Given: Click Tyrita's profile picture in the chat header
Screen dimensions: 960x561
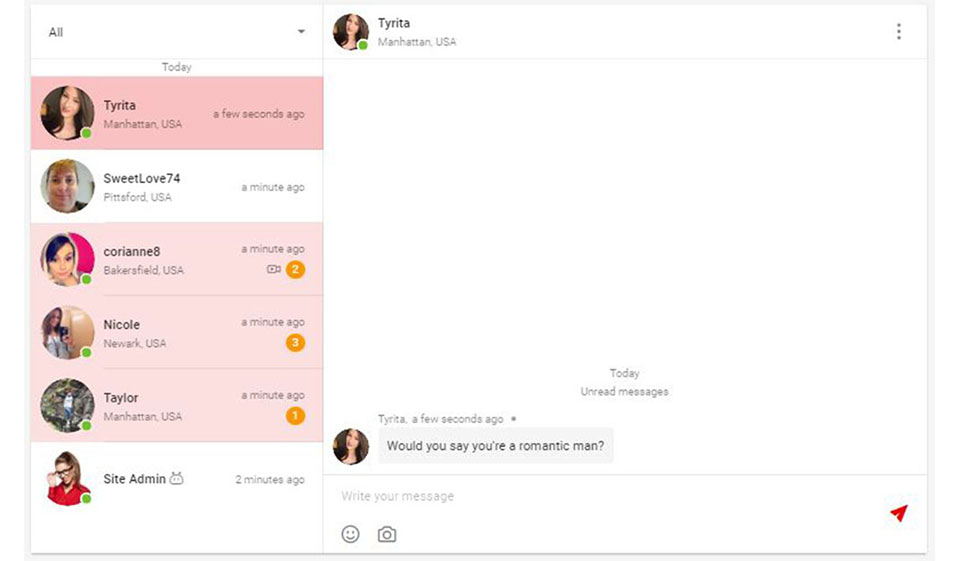Looking at the screenshot, I should 351,32.
